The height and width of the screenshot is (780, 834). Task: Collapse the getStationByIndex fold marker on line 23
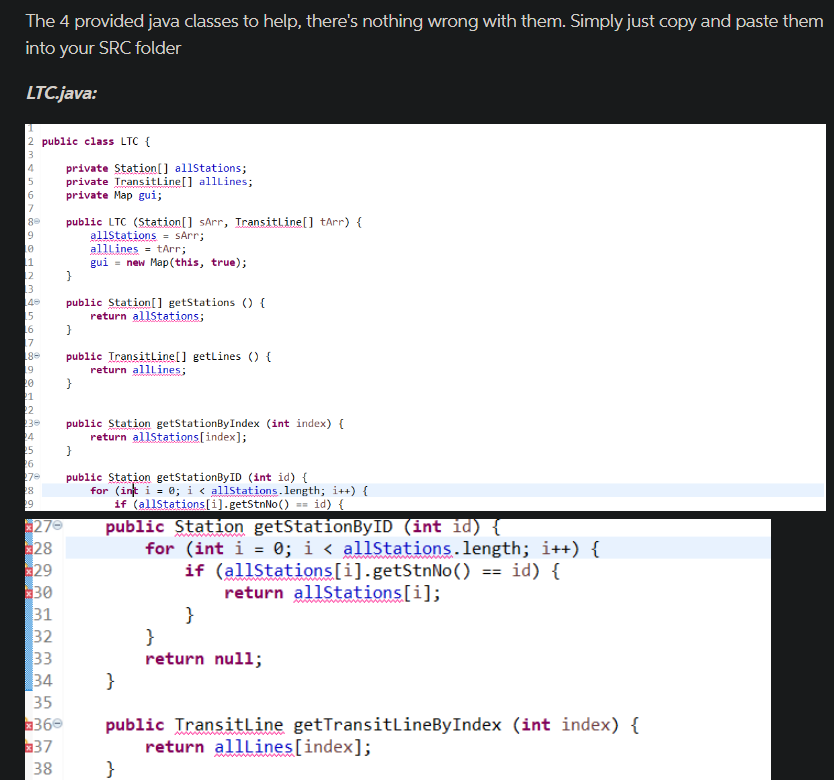tap(36, 423)
